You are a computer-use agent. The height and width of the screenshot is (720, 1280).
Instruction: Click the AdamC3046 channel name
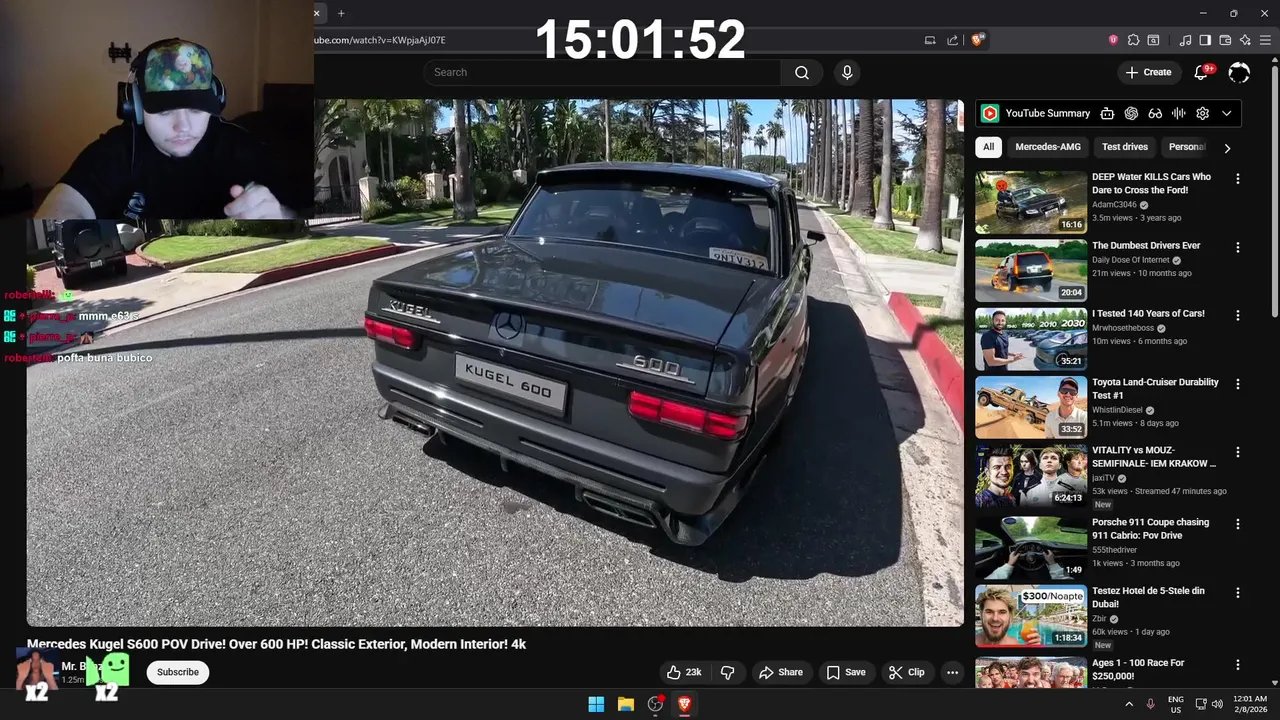coord(1114,204)
